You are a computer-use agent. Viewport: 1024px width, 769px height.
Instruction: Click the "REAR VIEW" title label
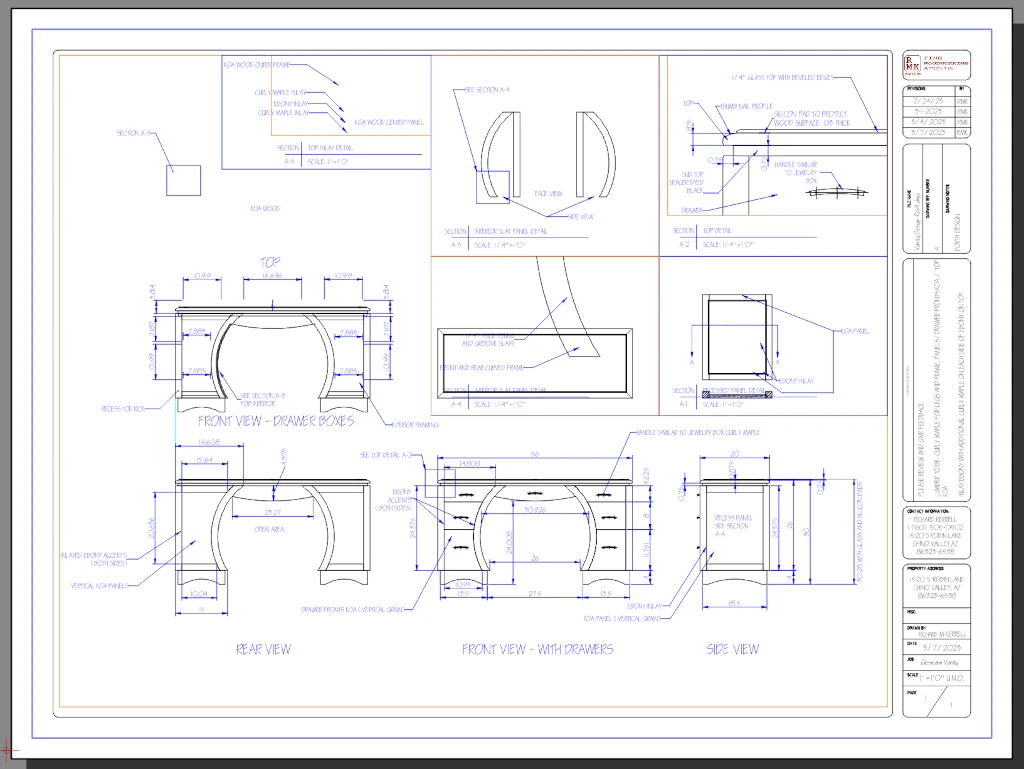[x=263, y=649]
